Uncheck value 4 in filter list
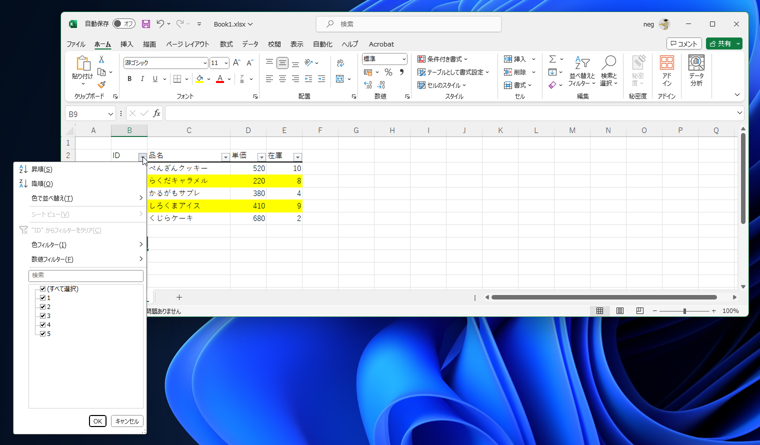Image resolution: width=760 pixels, height=445 pixels. (43, 325)
